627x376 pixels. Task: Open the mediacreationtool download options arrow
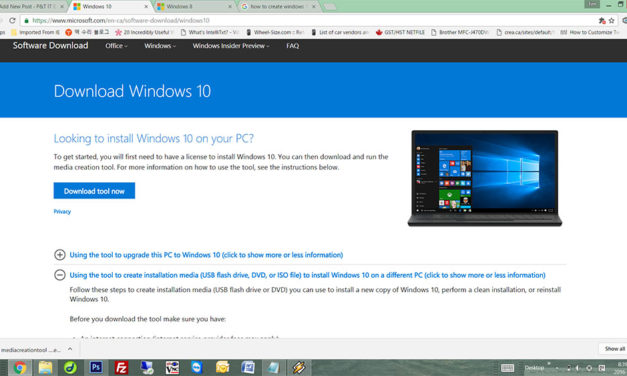(70, 349)
